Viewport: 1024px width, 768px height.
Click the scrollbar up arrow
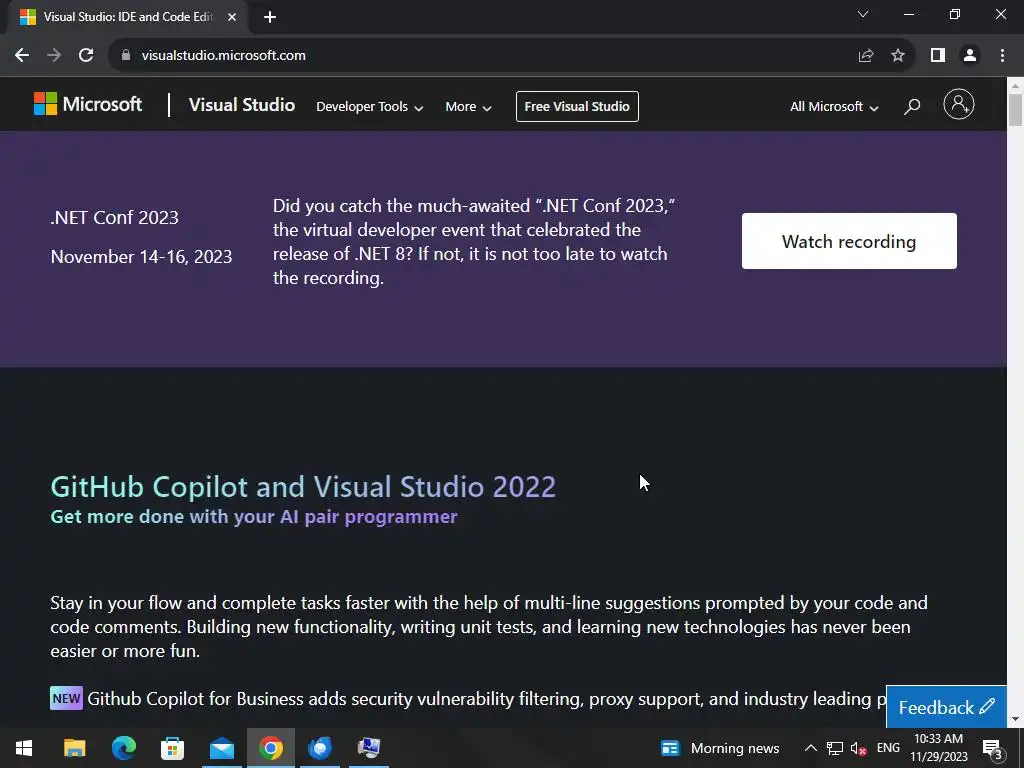click(x=1016, y=84)
